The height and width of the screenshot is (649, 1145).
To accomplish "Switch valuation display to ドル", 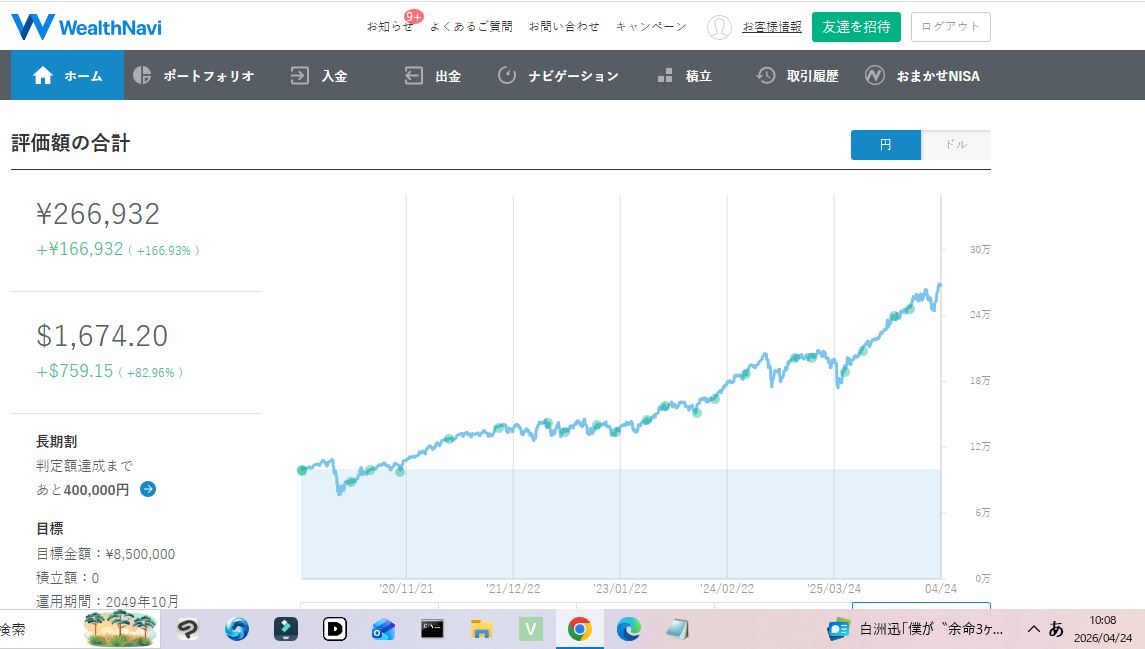I will point(956,145).
